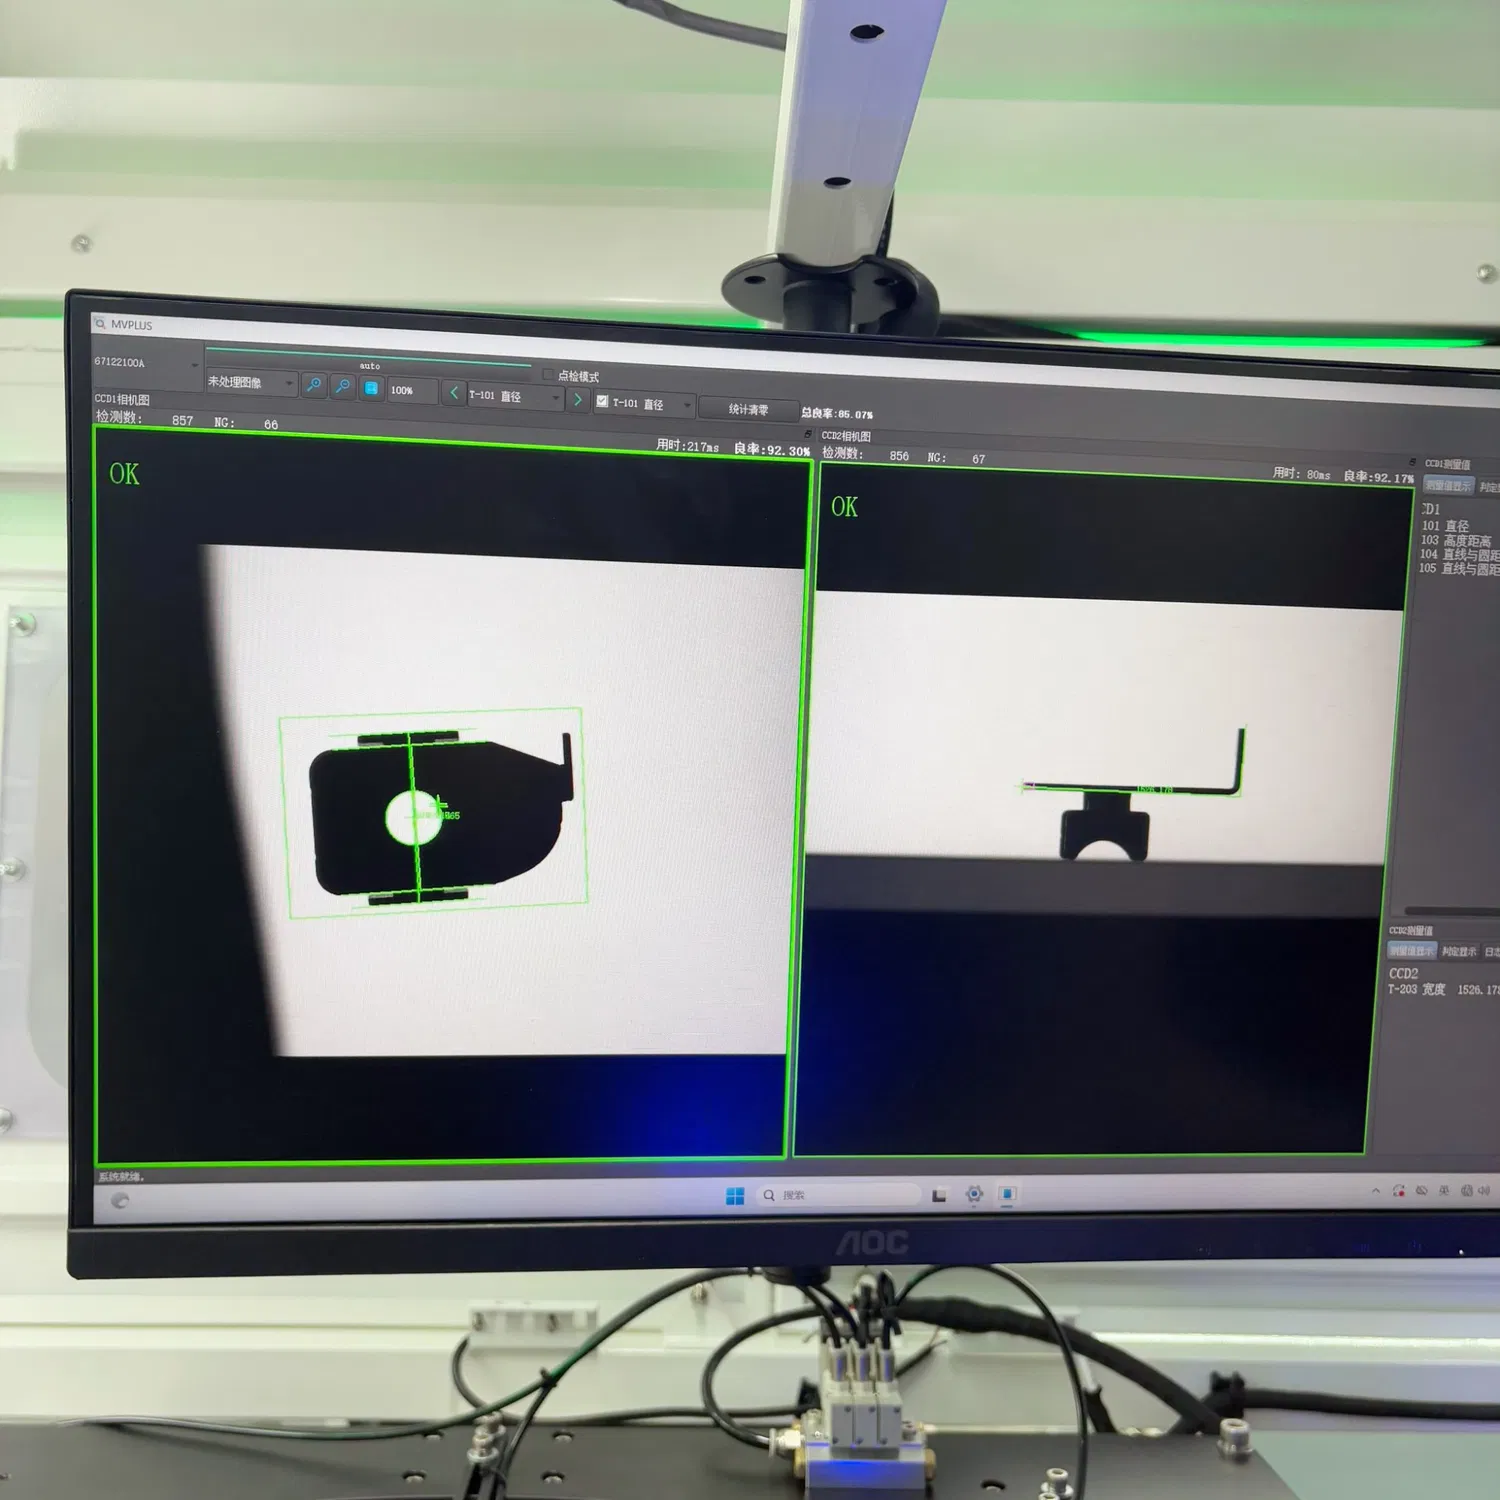
Task: Click the CCD1 measurement list horizontal scrollbar
Action: coord(1452,911)
